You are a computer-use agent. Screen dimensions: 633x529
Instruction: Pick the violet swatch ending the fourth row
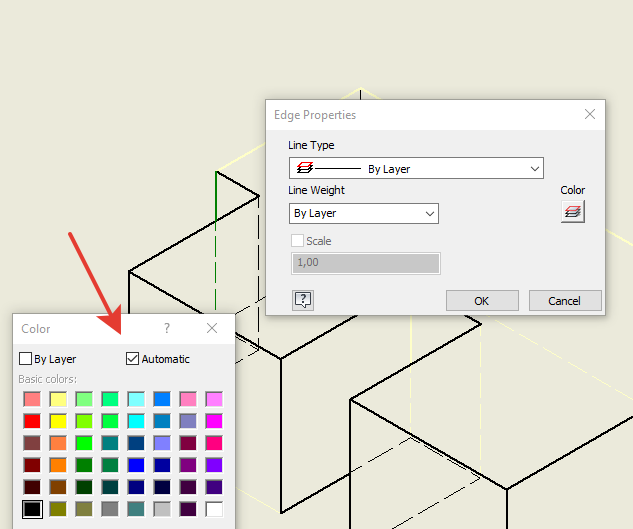point(214,465)
